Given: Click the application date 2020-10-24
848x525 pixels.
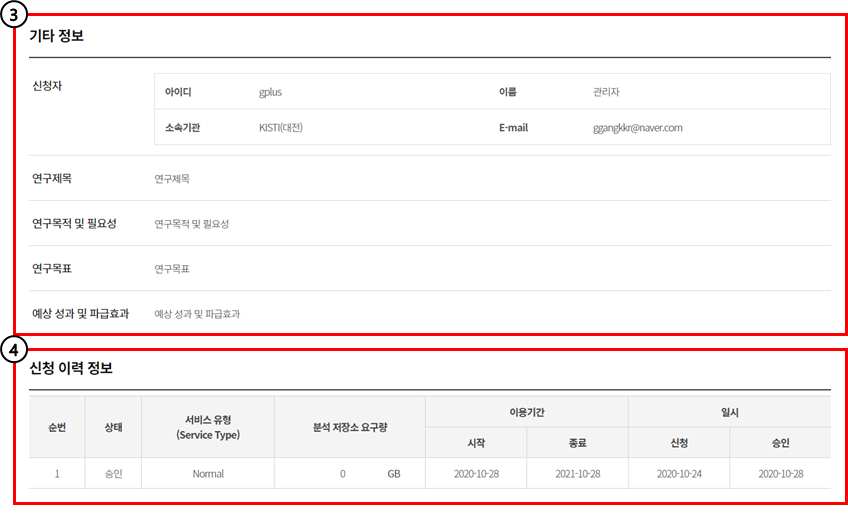Looking at the screenshot, I should [x=678, y=474].
